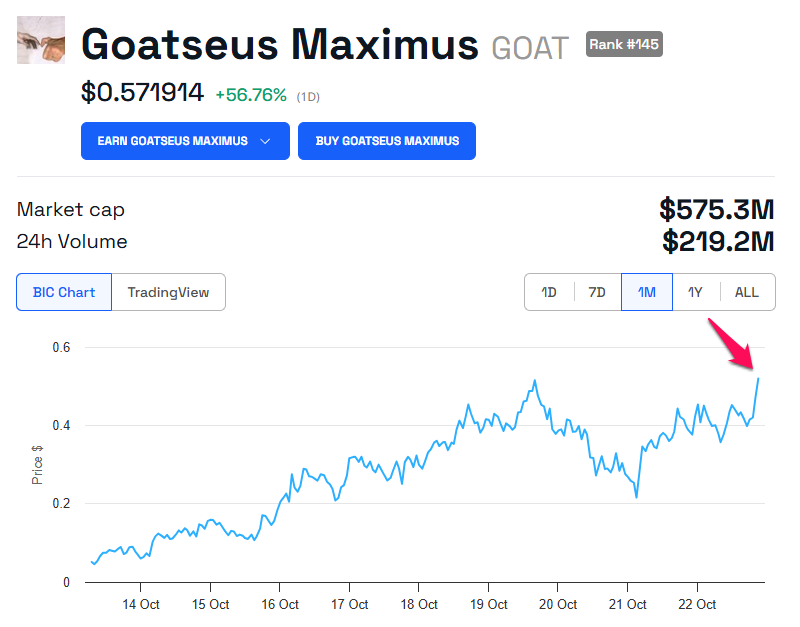
Task: Click the Goatseus Maximus coin logo
Action: point(41,41)
